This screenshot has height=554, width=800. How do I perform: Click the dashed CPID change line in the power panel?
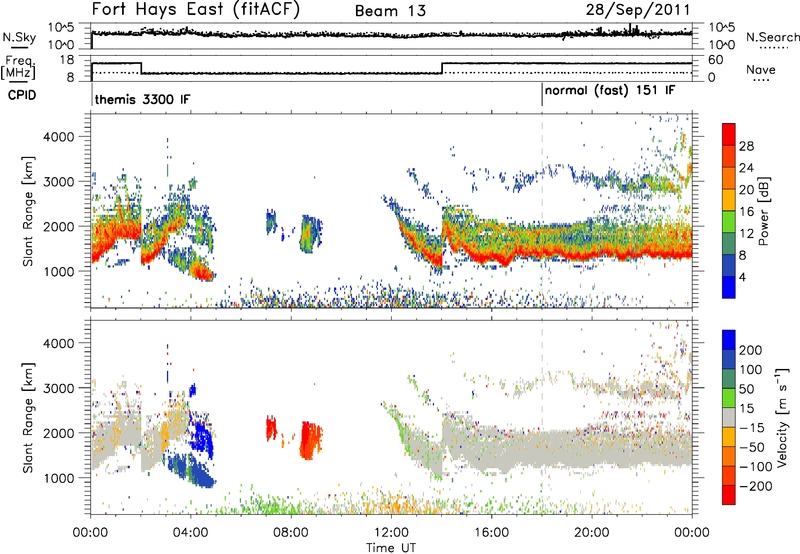click(542, 210)
